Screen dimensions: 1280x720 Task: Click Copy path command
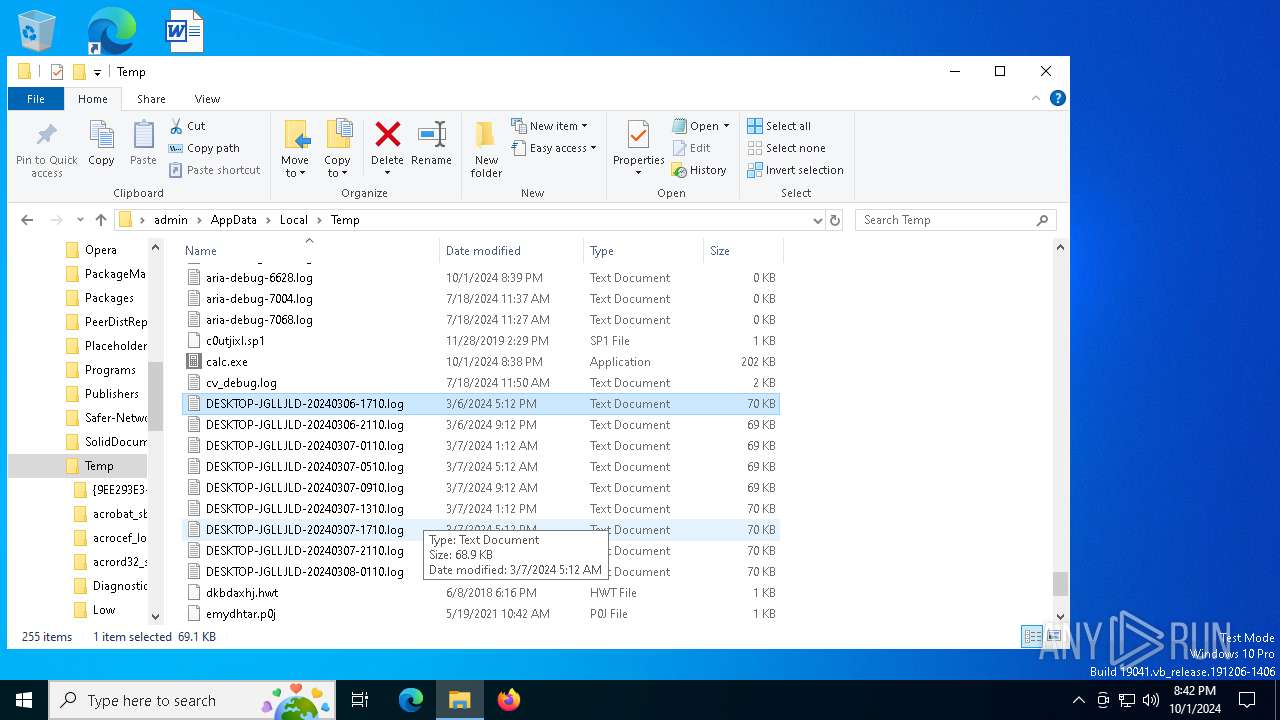coord(204,148)
